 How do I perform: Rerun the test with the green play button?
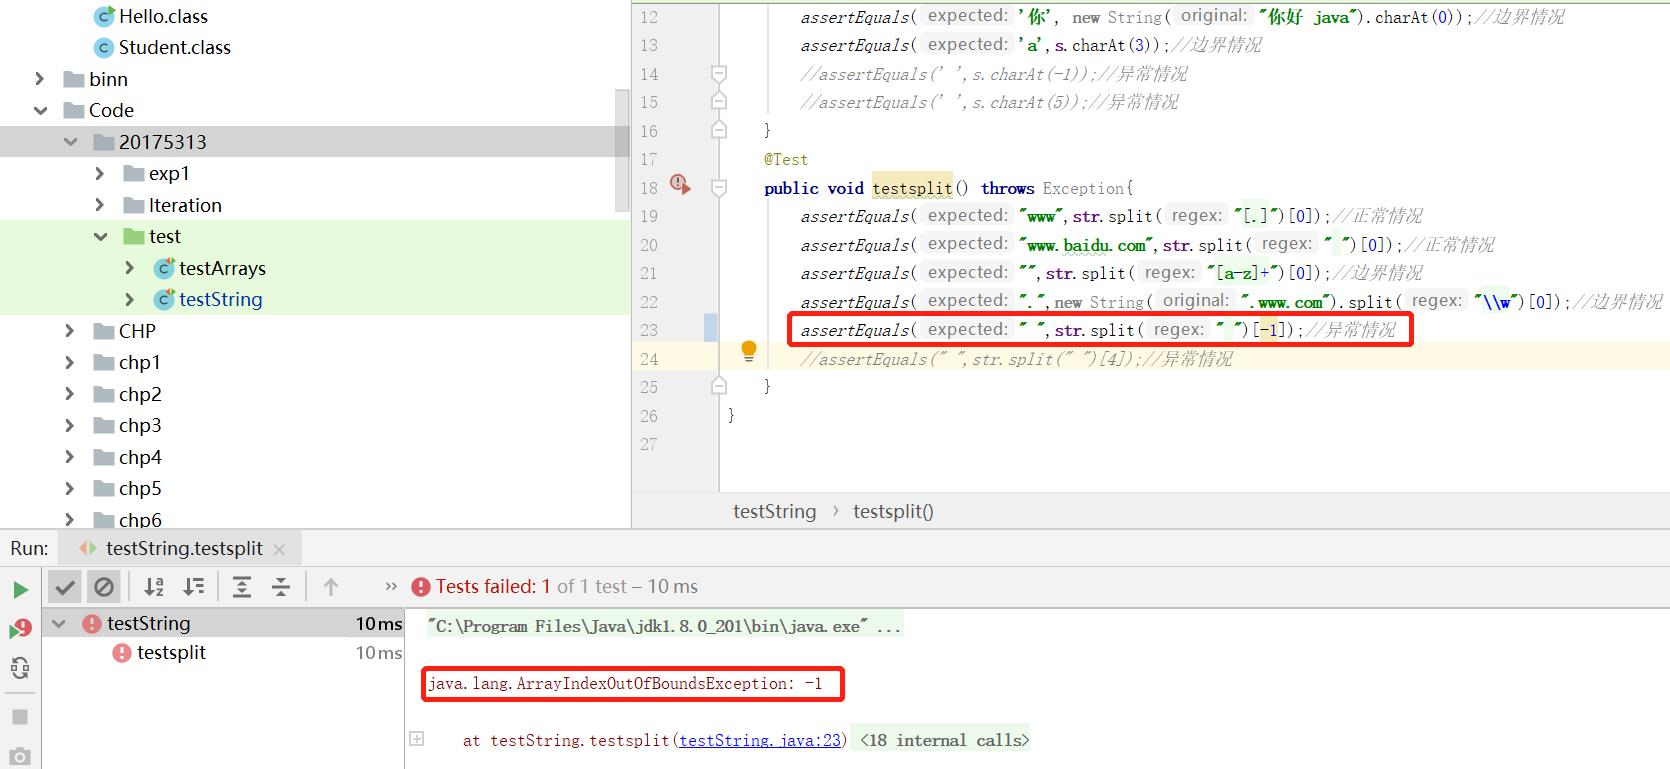coord(20,589)
